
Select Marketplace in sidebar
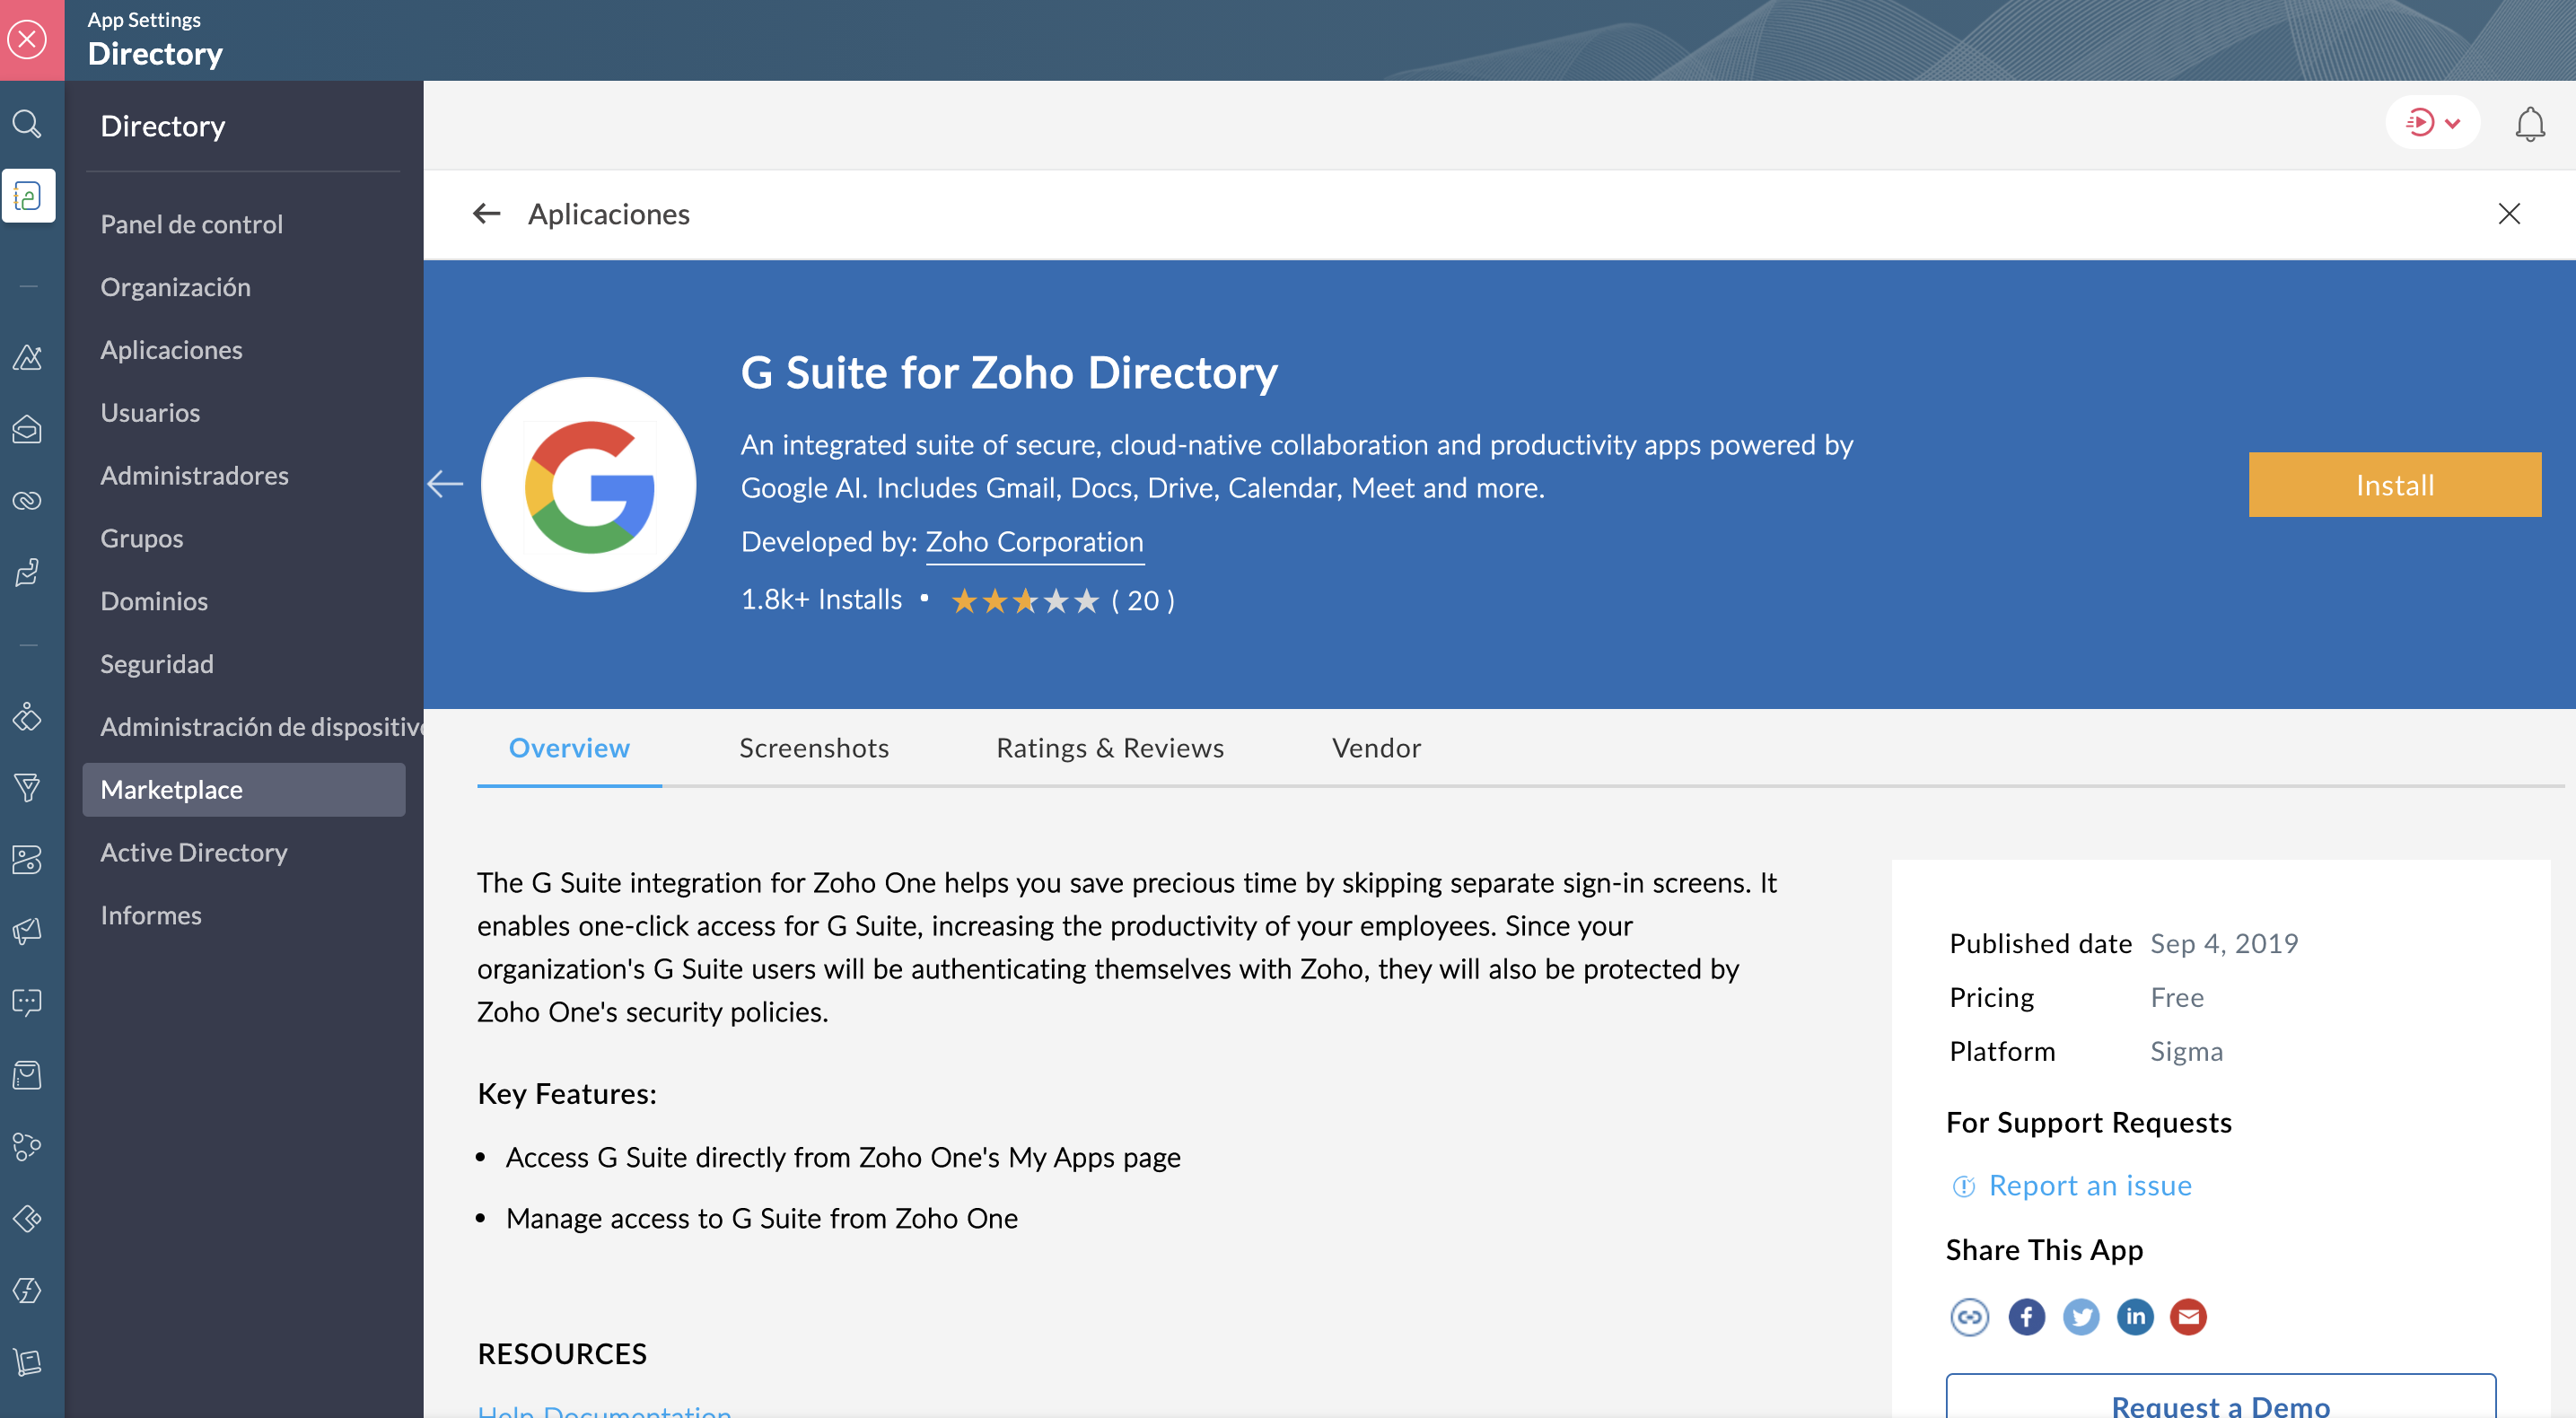click(243, 790)
